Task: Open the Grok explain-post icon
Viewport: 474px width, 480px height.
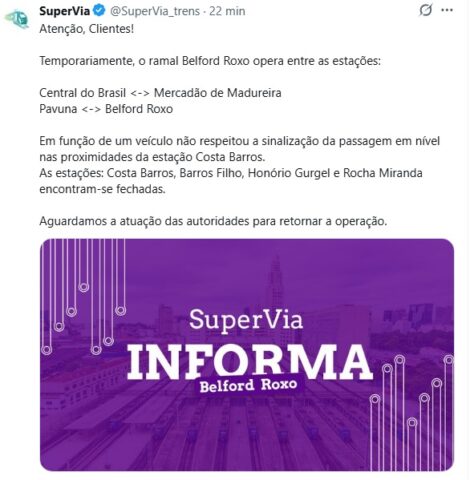Action: coord(426,10)
